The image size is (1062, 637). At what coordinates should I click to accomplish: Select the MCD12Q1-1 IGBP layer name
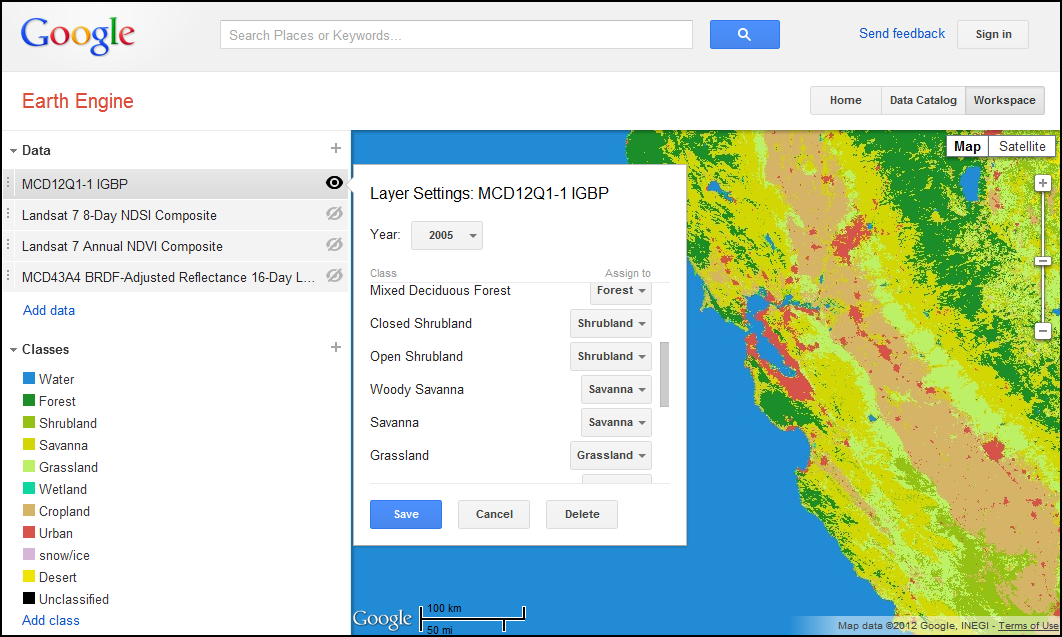tap(75, 184)
